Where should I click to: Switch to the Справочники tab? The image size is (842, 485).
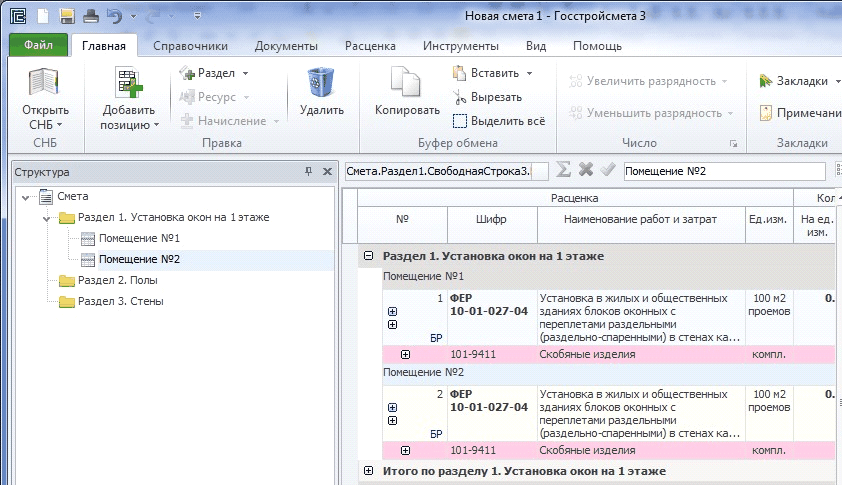click(x=190, y=46)
